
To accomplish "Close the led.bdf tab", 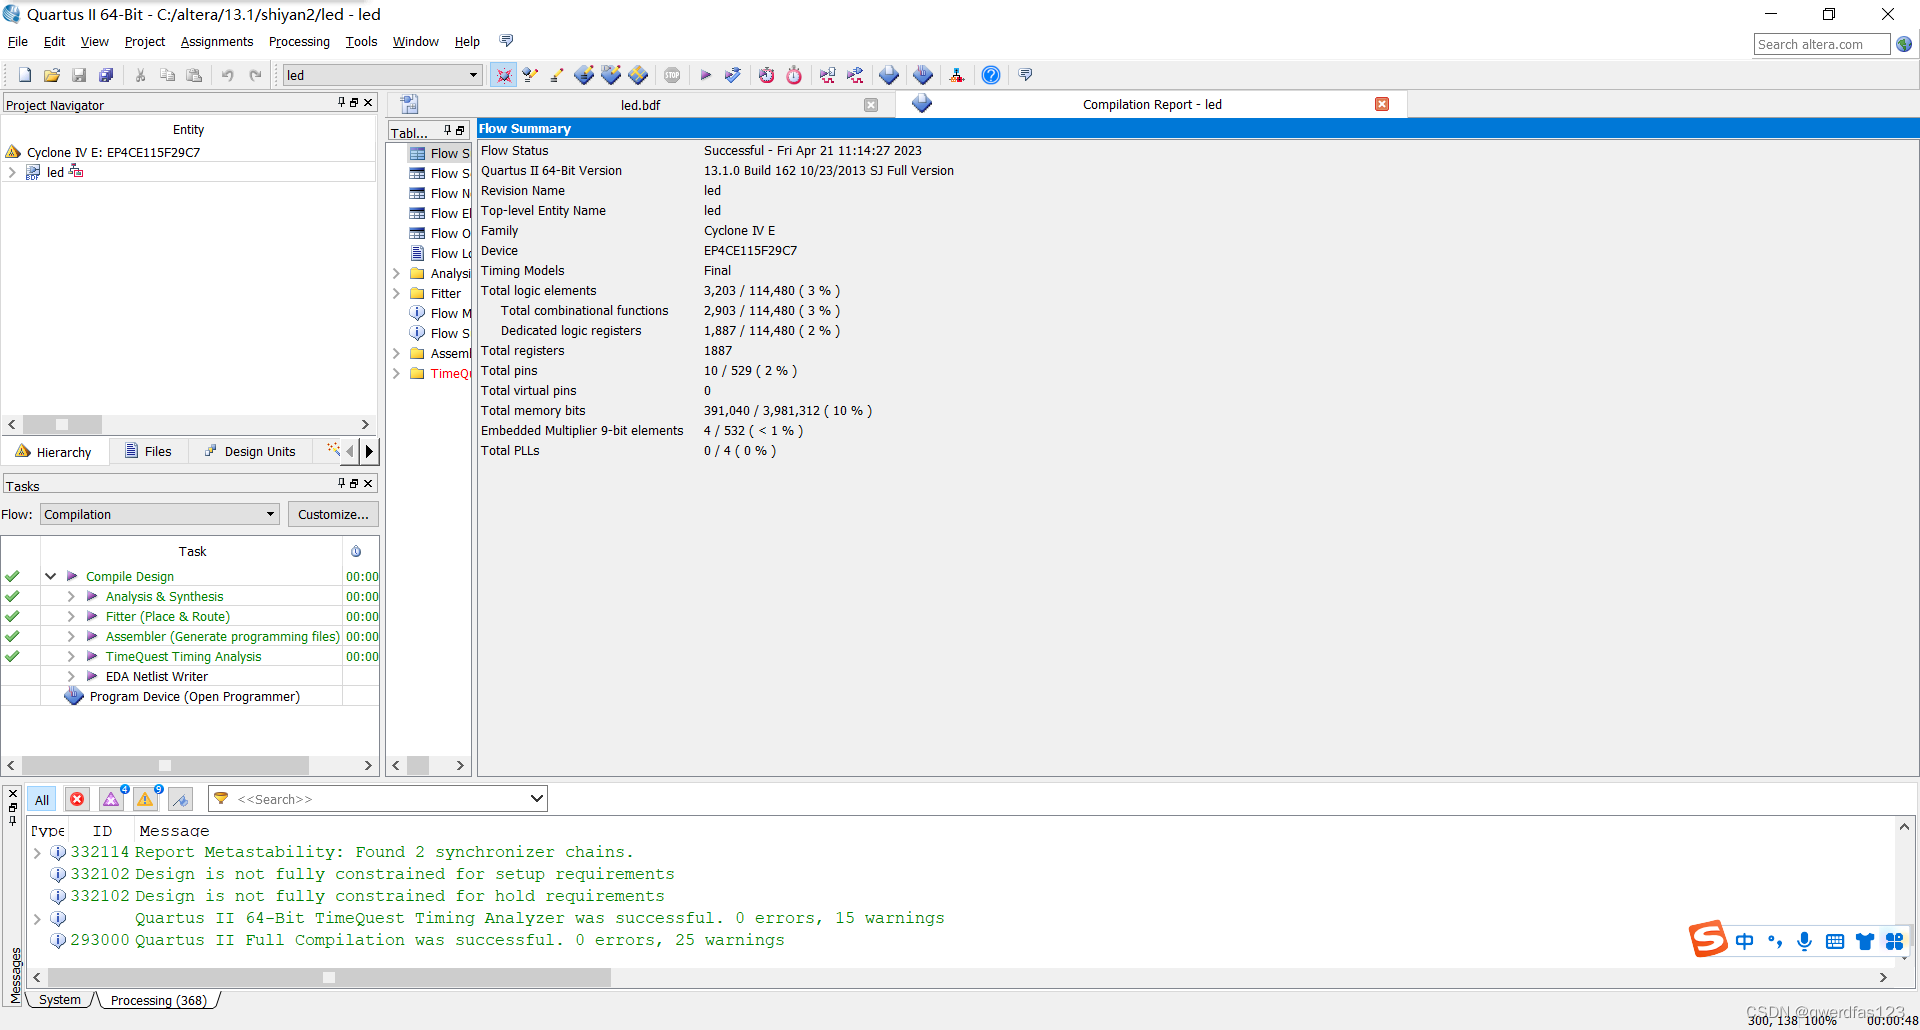I will pyautogui.click(x=871, y=105).
